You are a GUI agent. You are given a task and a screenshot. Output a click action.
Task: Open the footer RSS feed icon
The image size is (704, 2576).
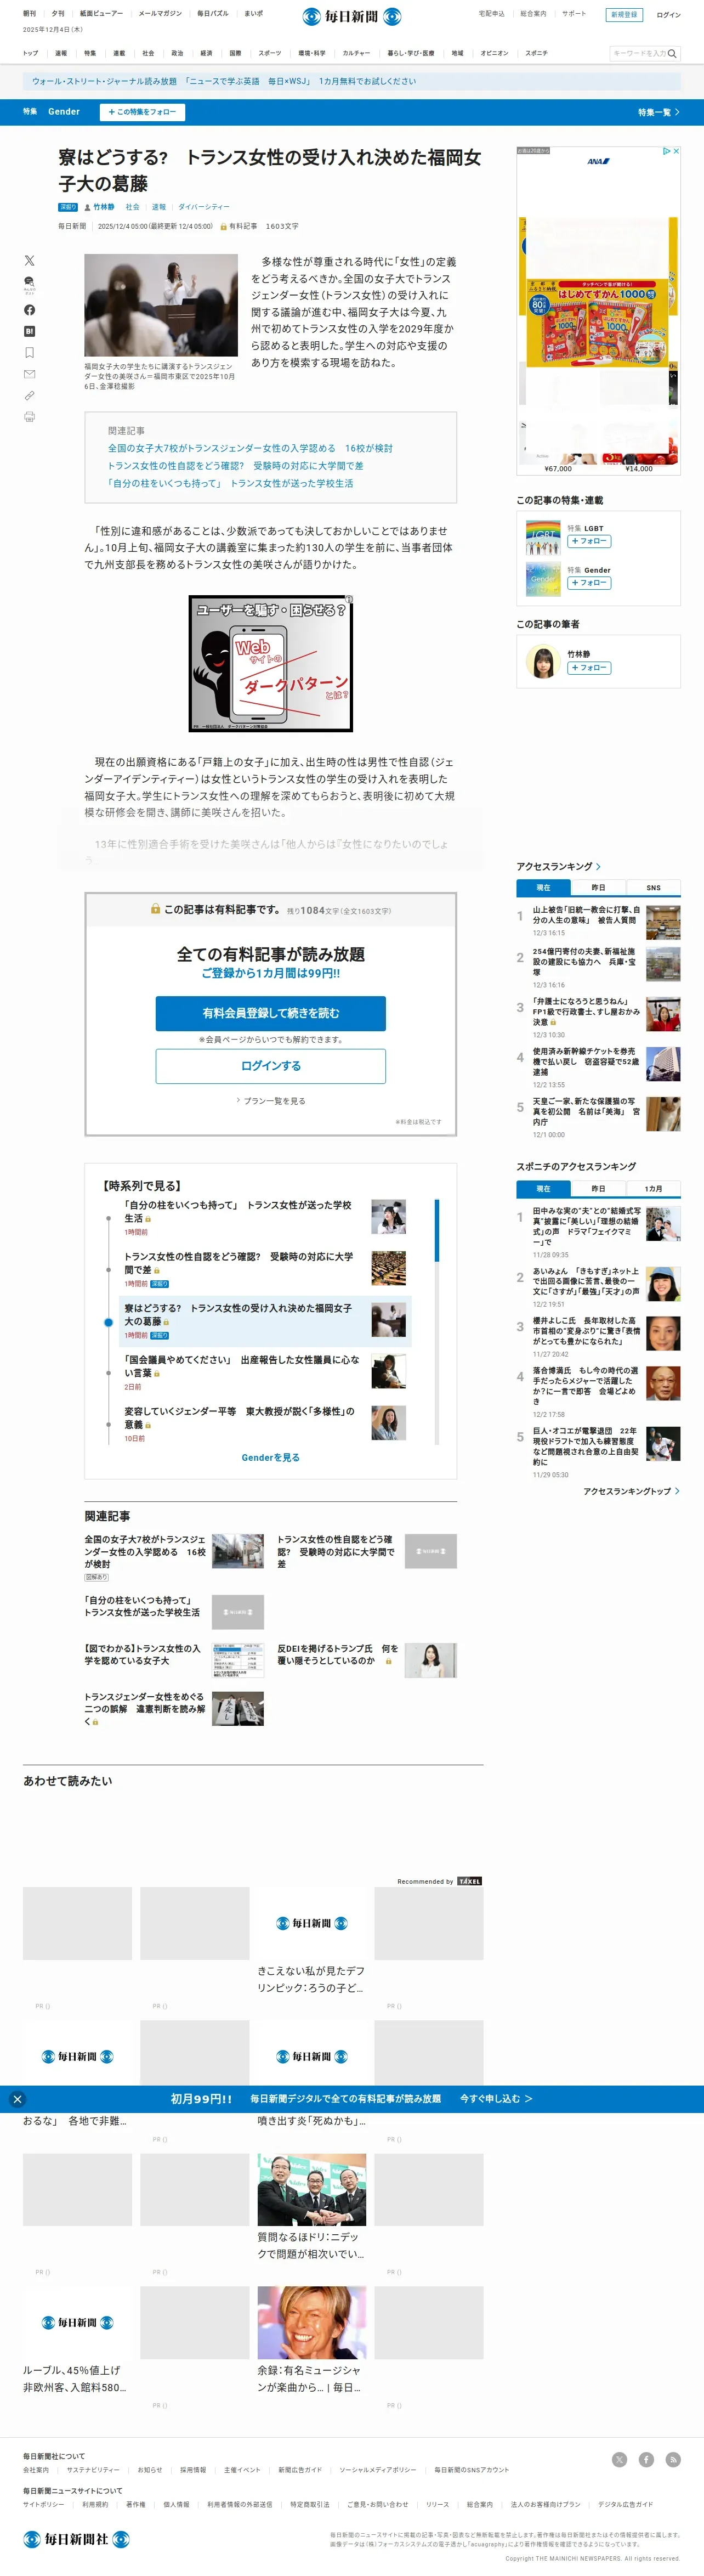coord(674,2459)
